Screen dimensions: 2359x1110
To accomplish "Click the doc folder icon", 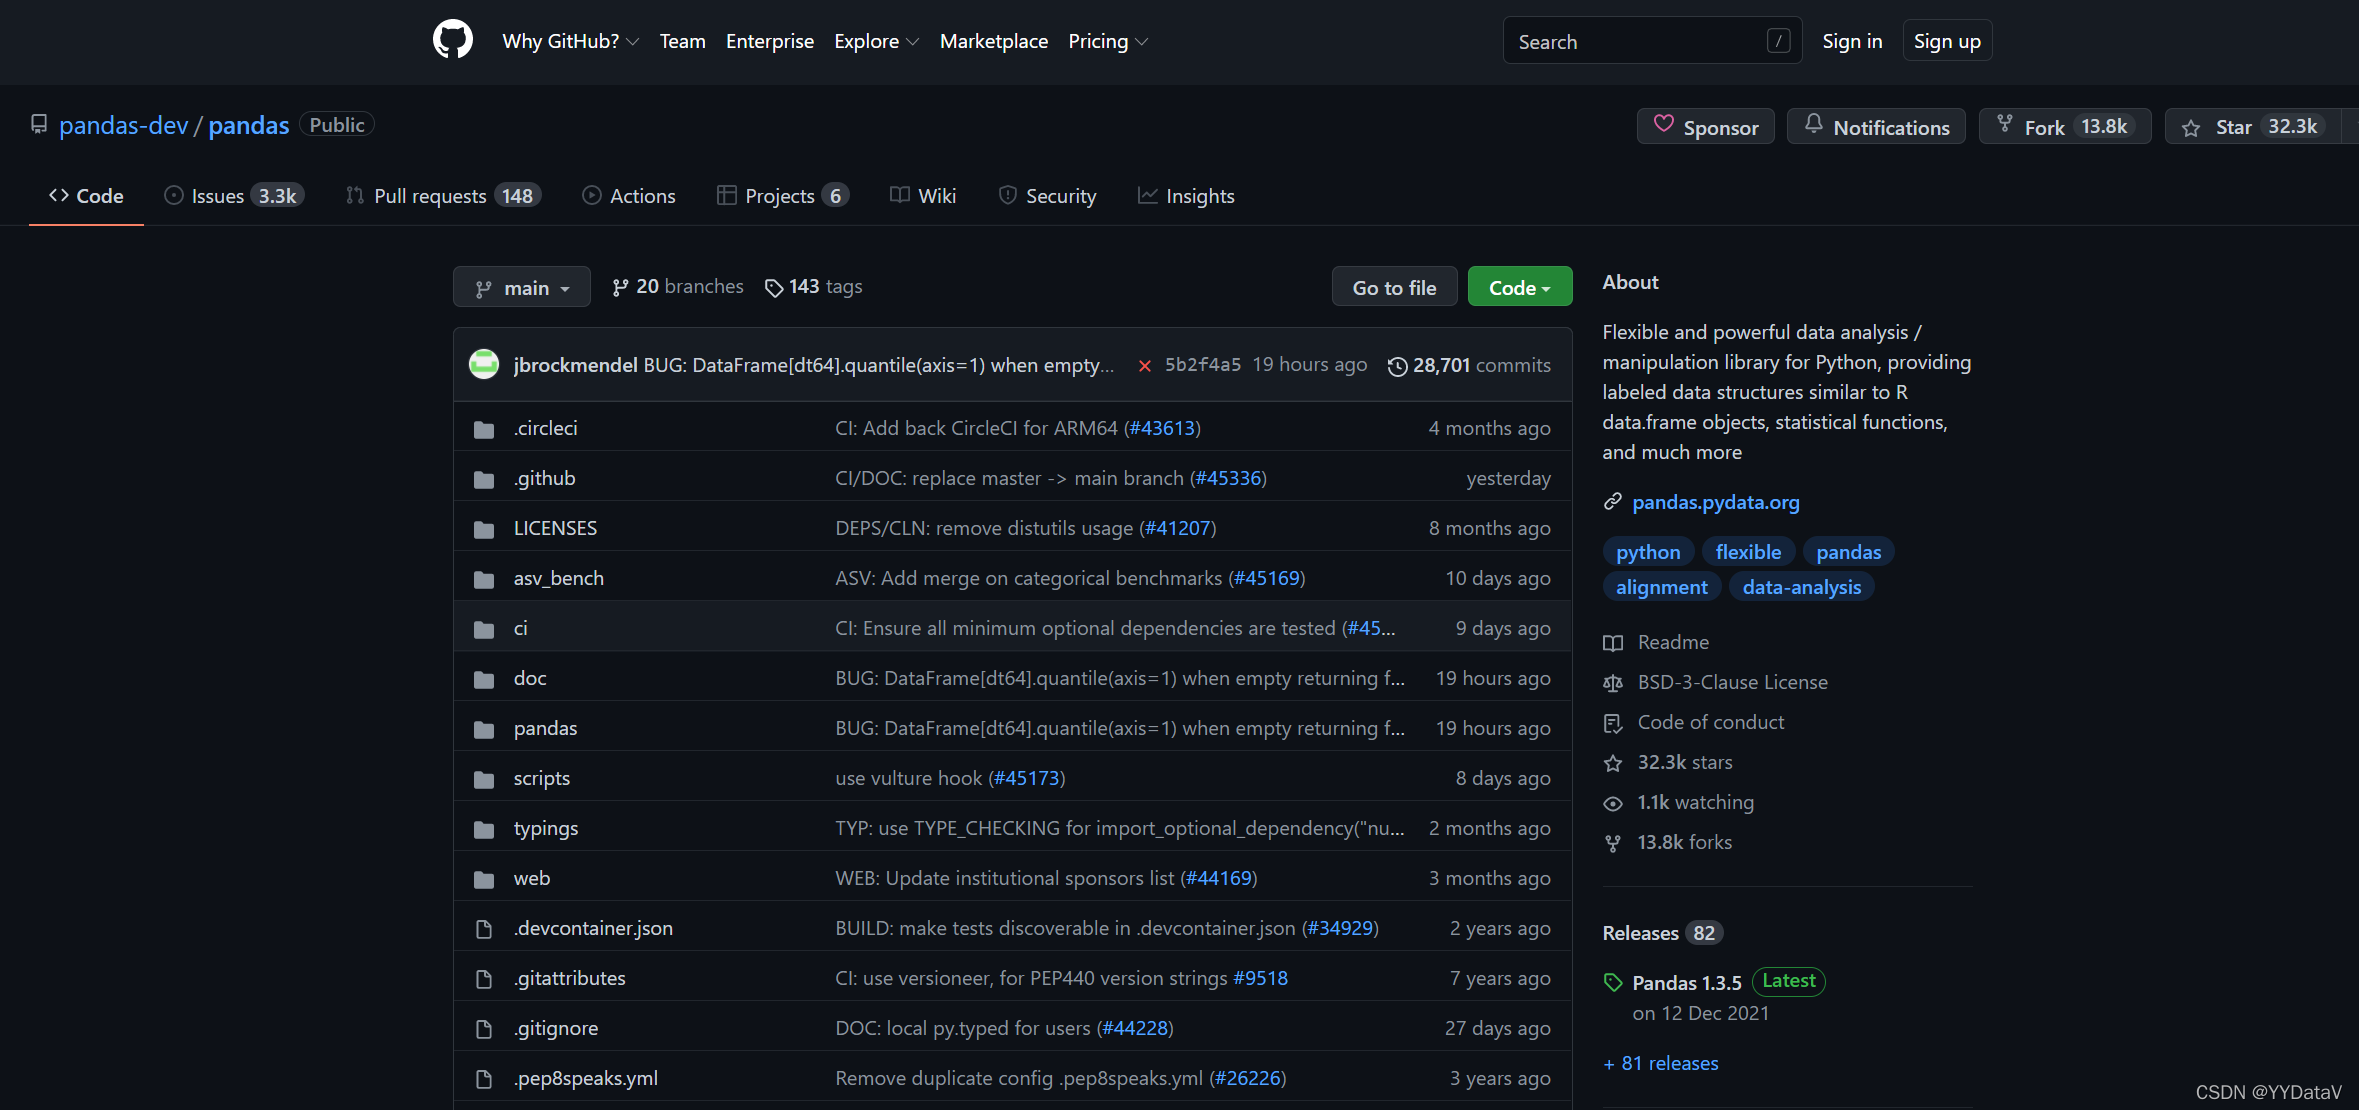I will pyautogui.click(x=484, y=679).
